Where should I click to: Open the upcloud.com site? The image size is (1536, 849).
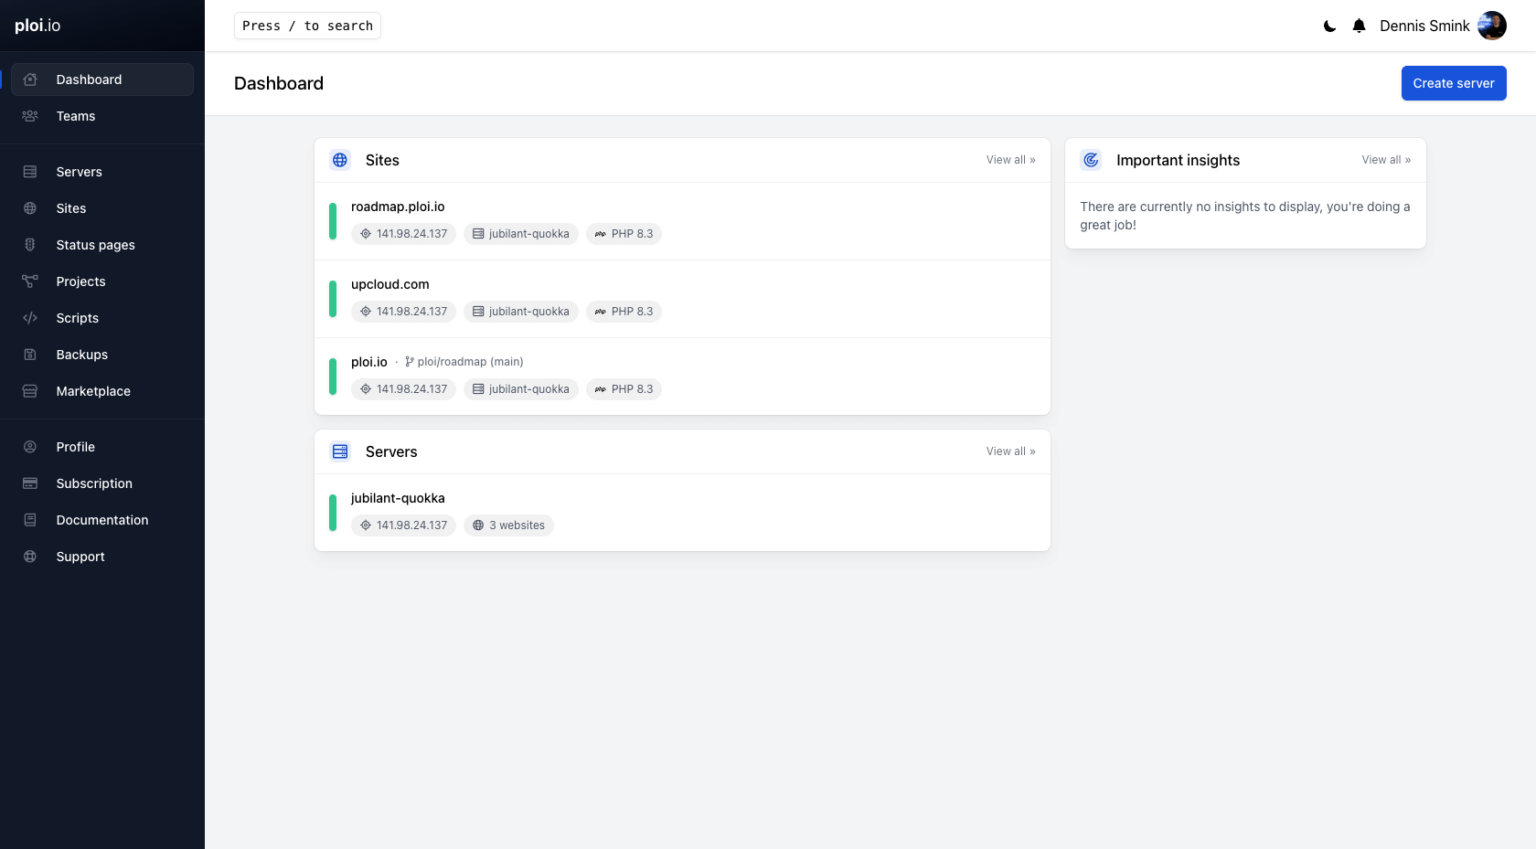point(390,285)
